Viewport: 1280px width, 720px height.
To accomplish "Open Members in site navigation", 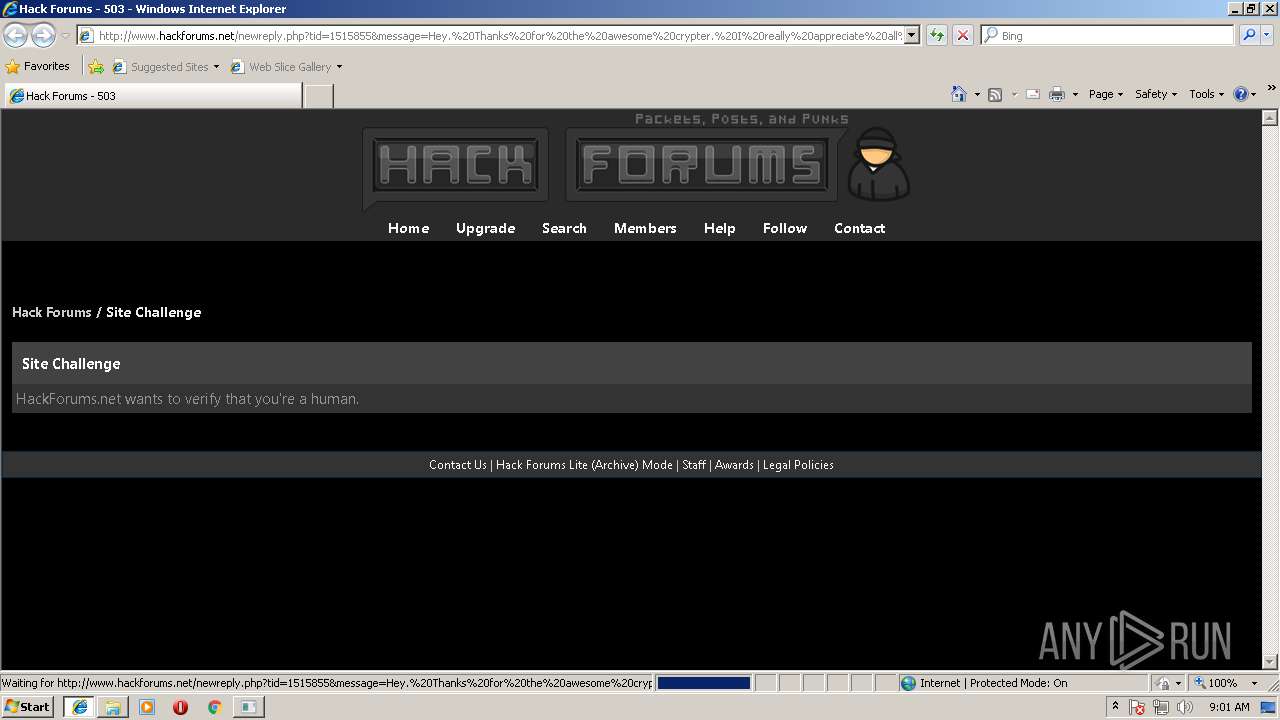I will coord(645,228).
